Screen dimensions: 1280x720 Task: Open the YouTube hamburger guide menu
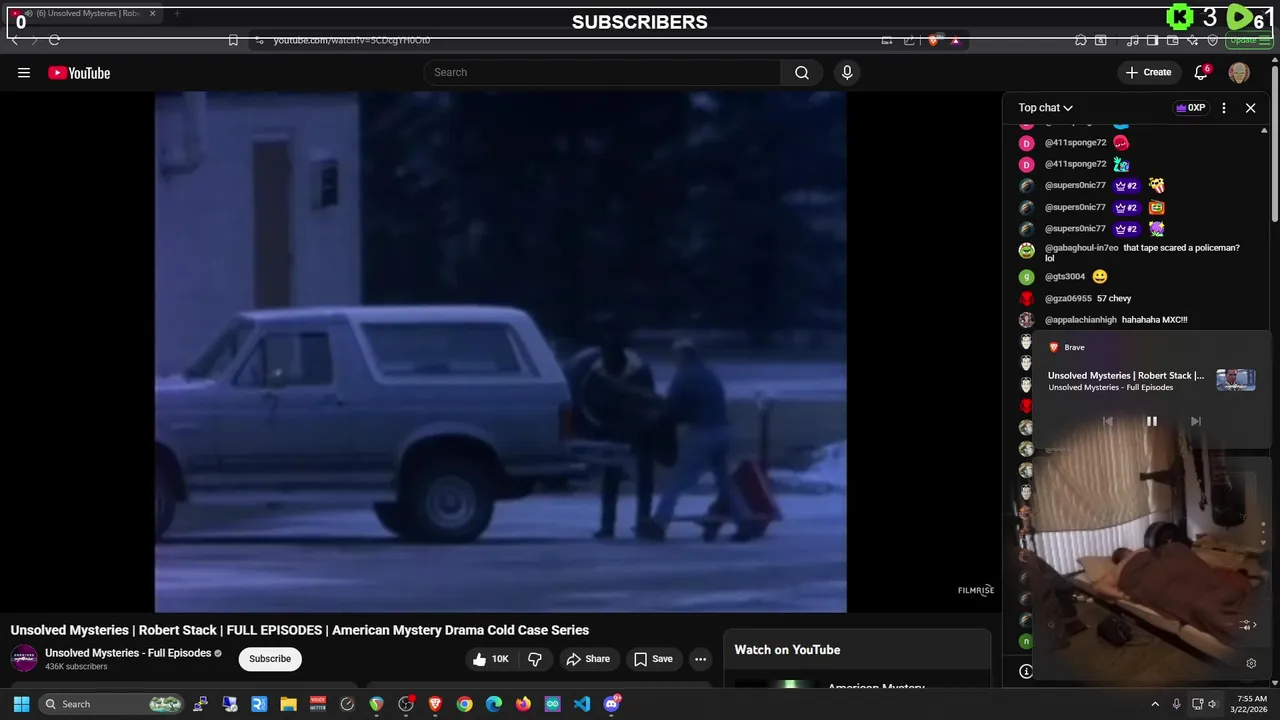pos(24,72)
